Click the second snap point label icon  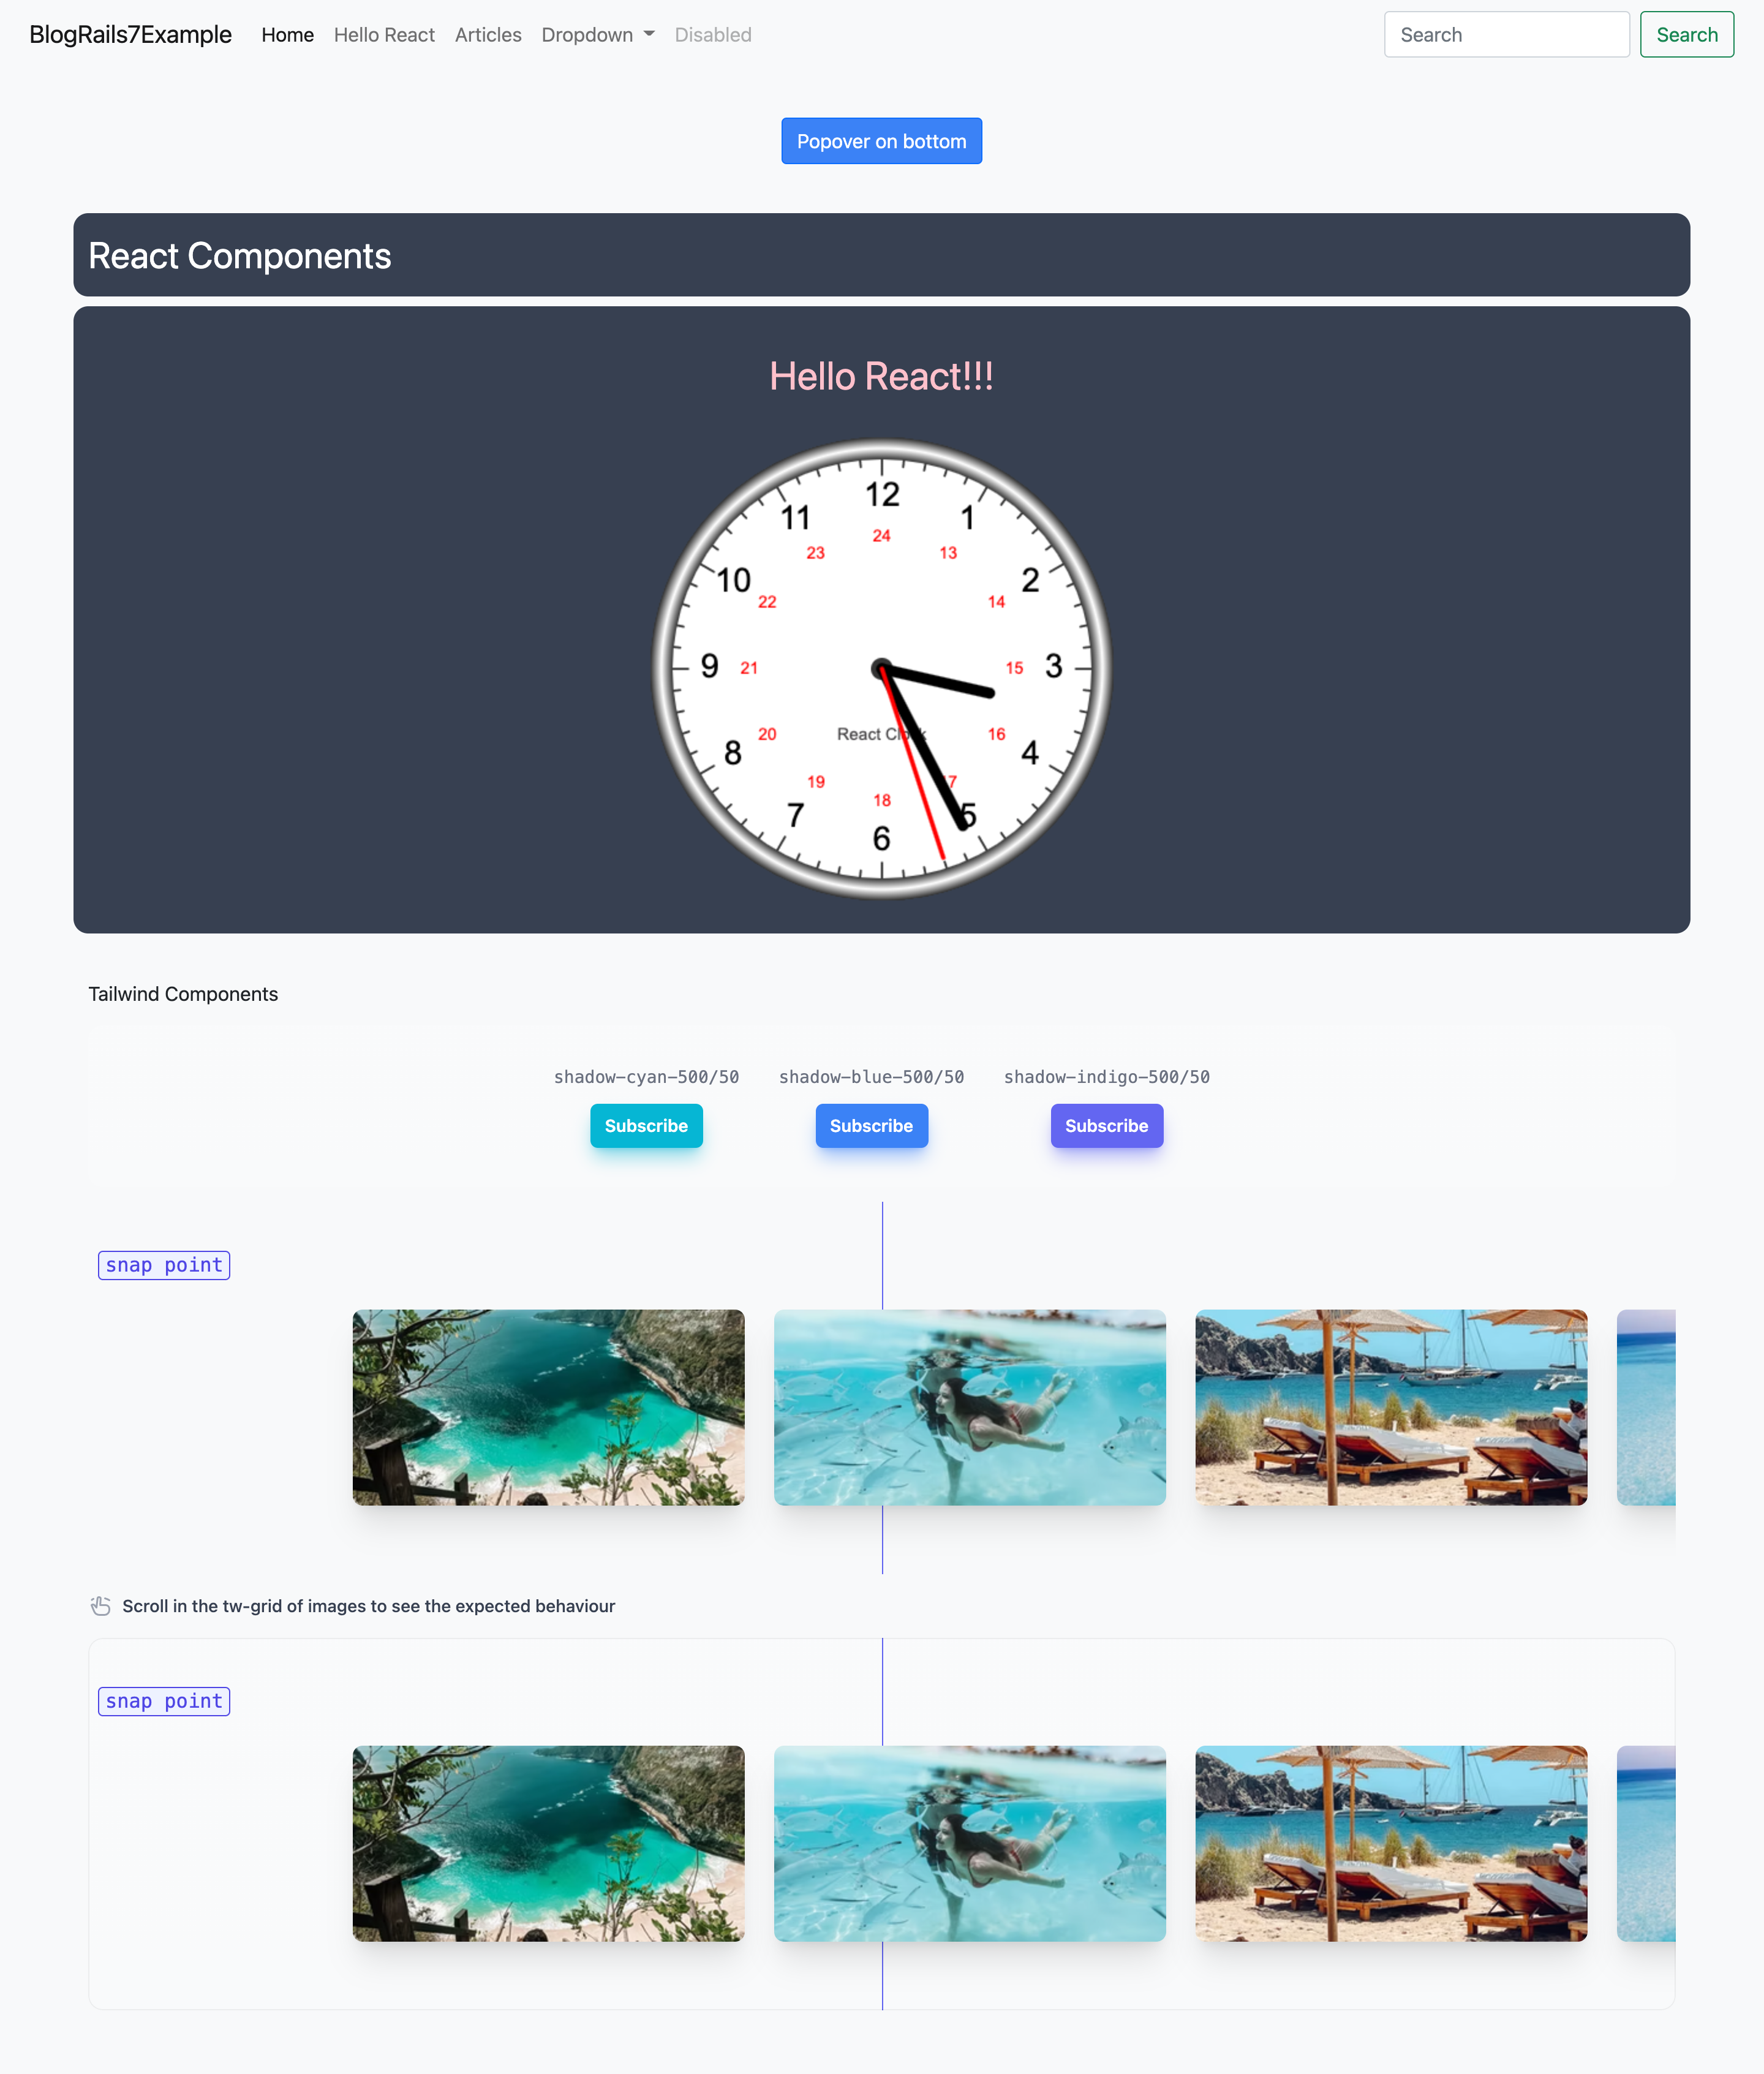tap(165, 1700)
